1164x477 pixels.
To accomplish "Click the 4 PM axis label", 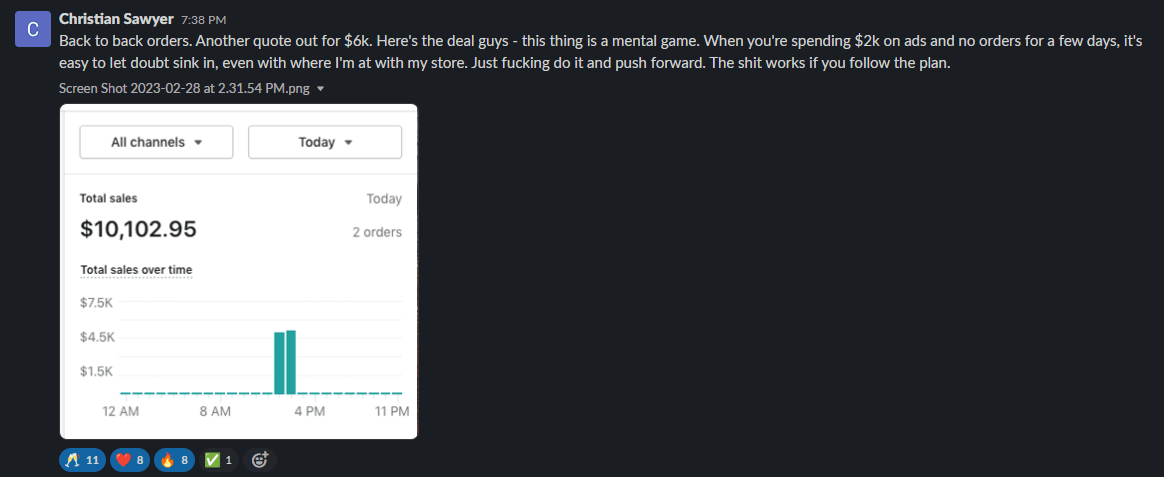I will coord(310,412).
